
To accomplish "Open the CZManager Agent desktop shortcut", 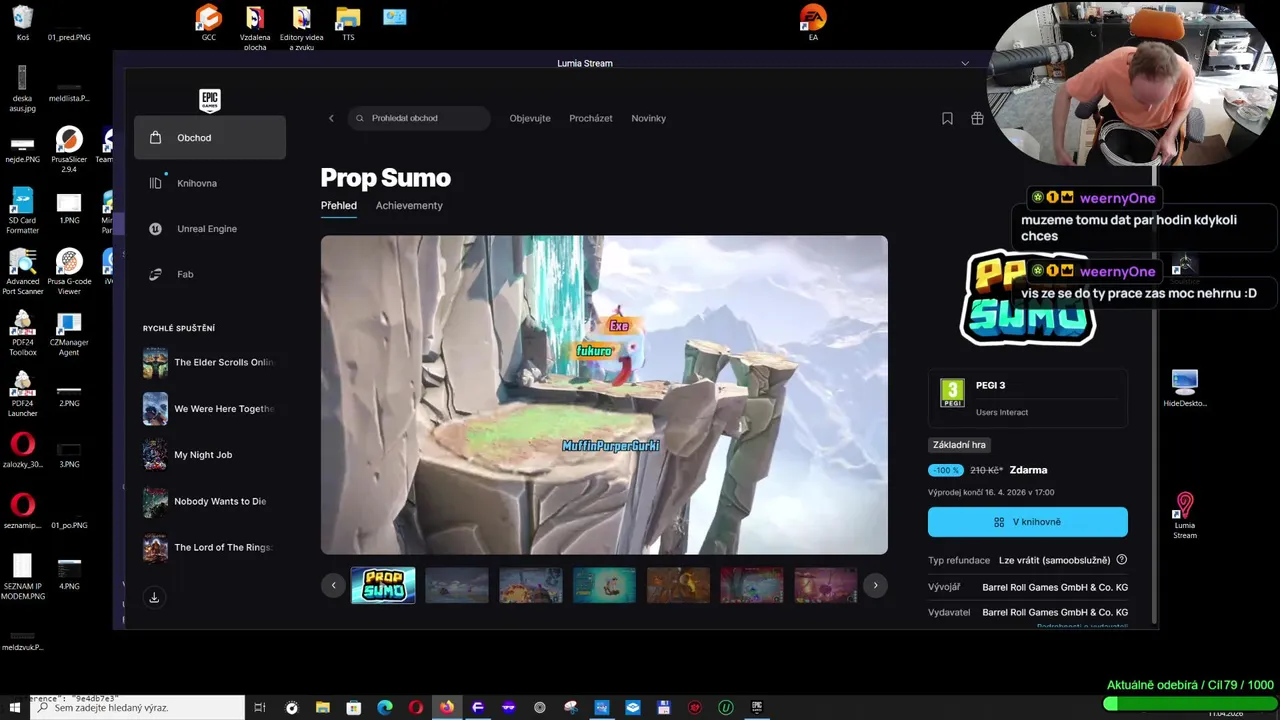I will pyautogui.click(x=69, y=333).
